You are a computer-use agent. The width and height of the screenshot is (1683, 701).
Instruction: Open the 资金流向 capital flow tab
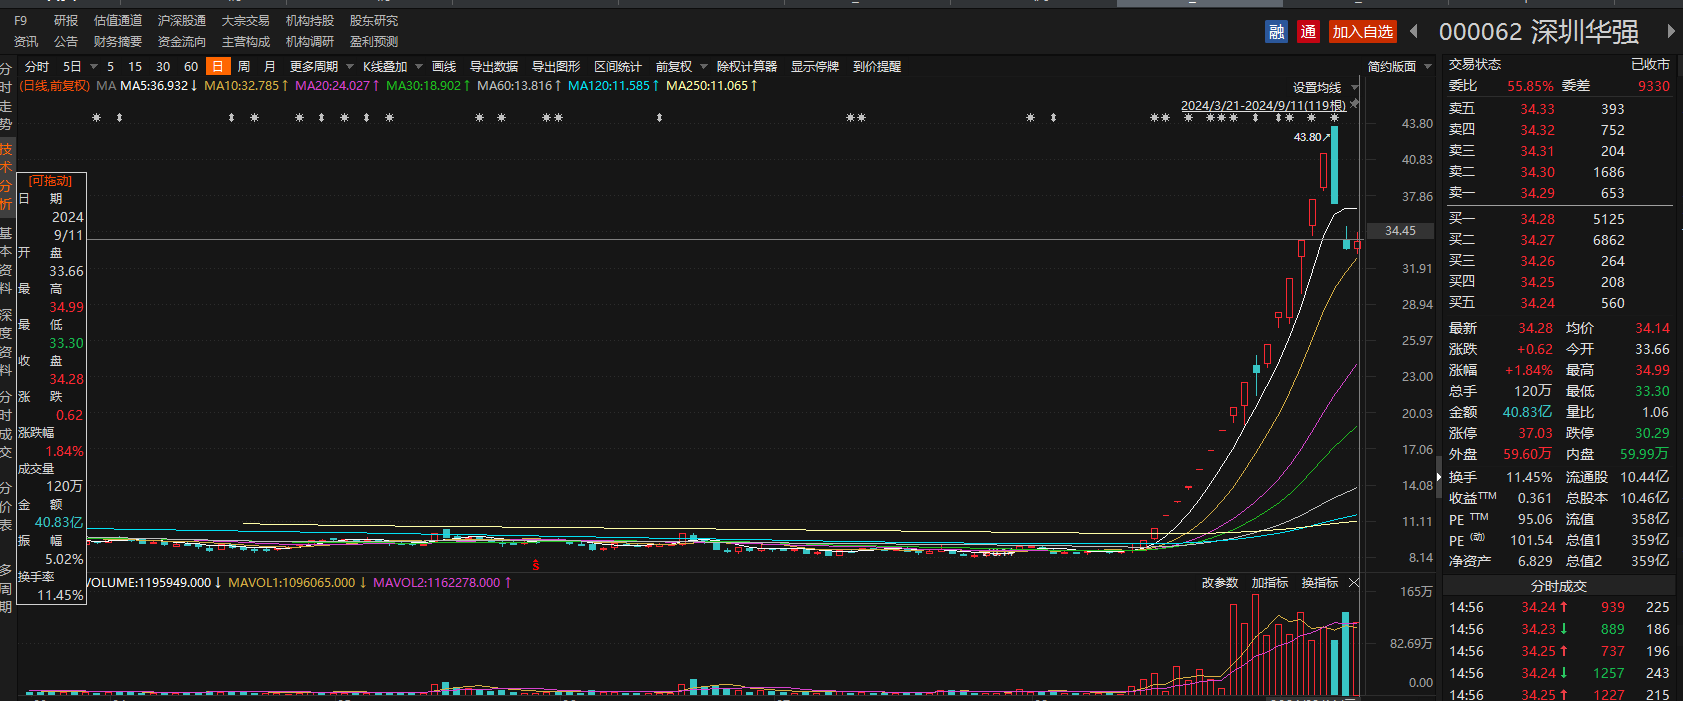181,42
